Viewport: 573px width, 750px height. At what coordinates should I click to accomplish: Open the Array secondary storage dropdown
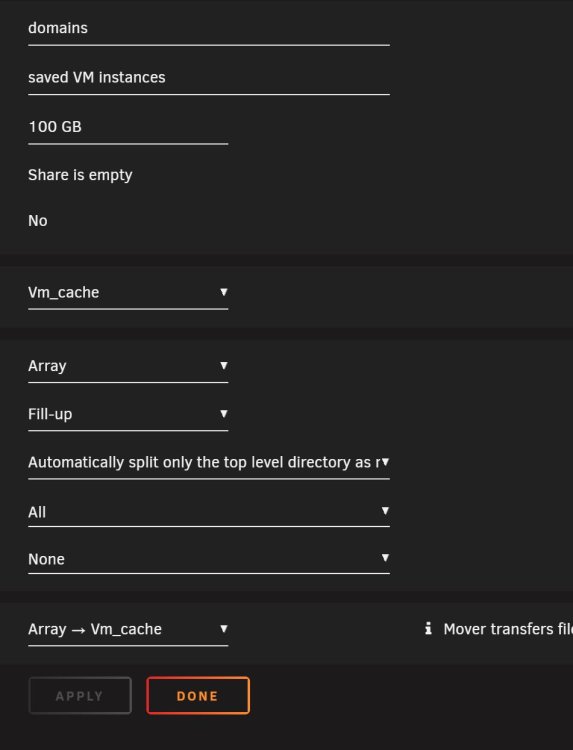128,366
